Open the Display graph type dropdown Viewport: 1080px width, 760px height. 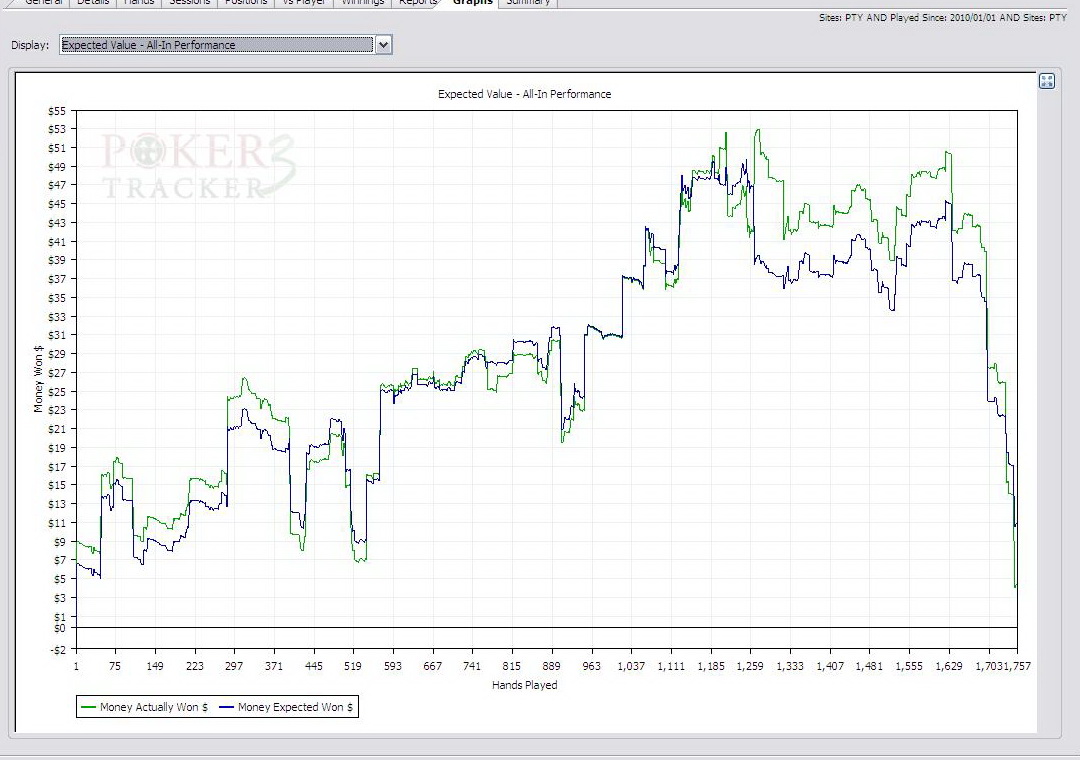click(x=225, y=45)
